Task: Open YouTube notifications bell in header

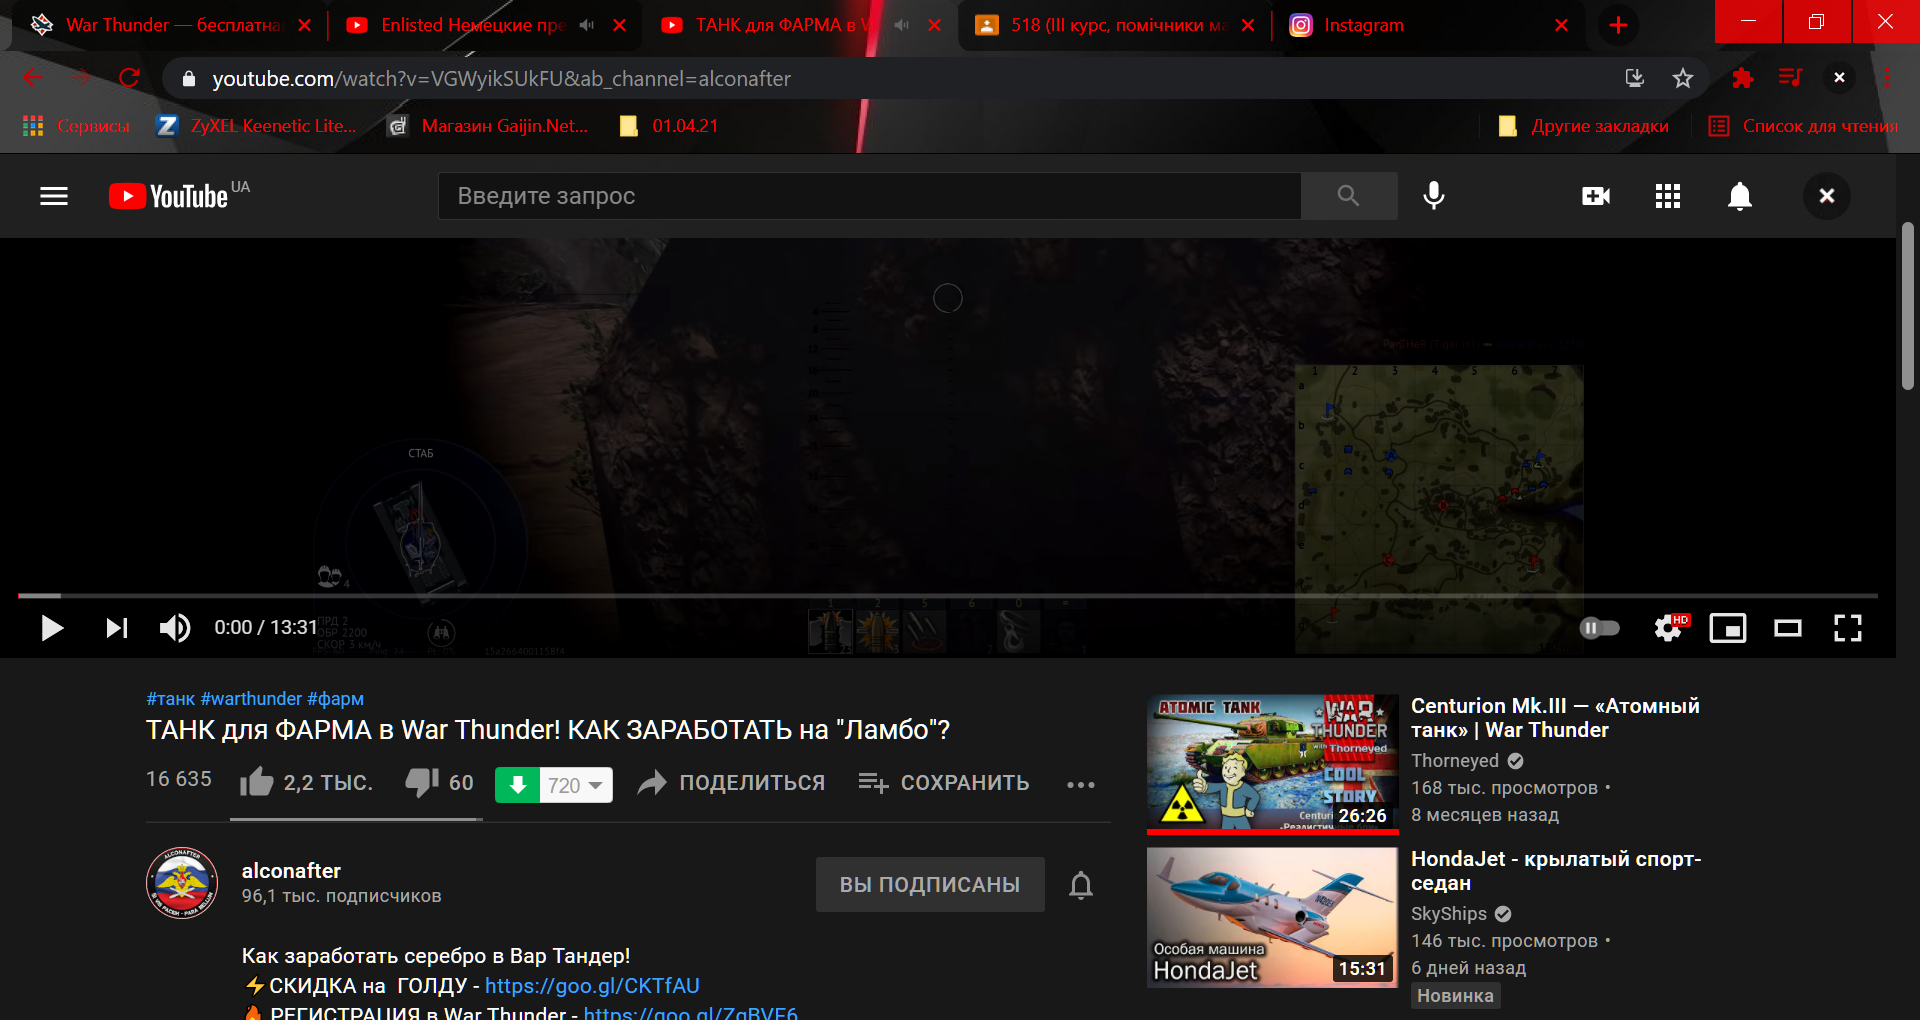Action: click(x=1740, y=196)
